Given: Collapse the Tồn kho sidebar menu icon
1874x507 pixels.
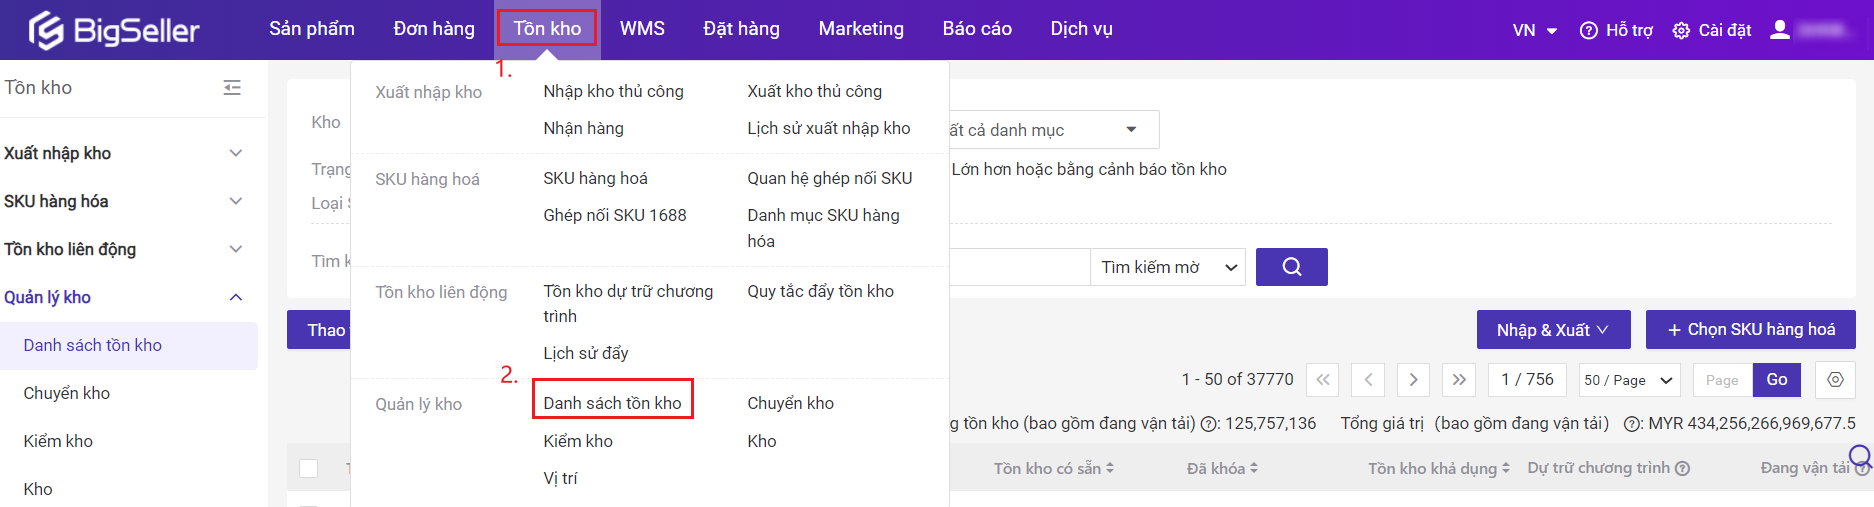Looking at the screenshot, I should coord(232,88).
